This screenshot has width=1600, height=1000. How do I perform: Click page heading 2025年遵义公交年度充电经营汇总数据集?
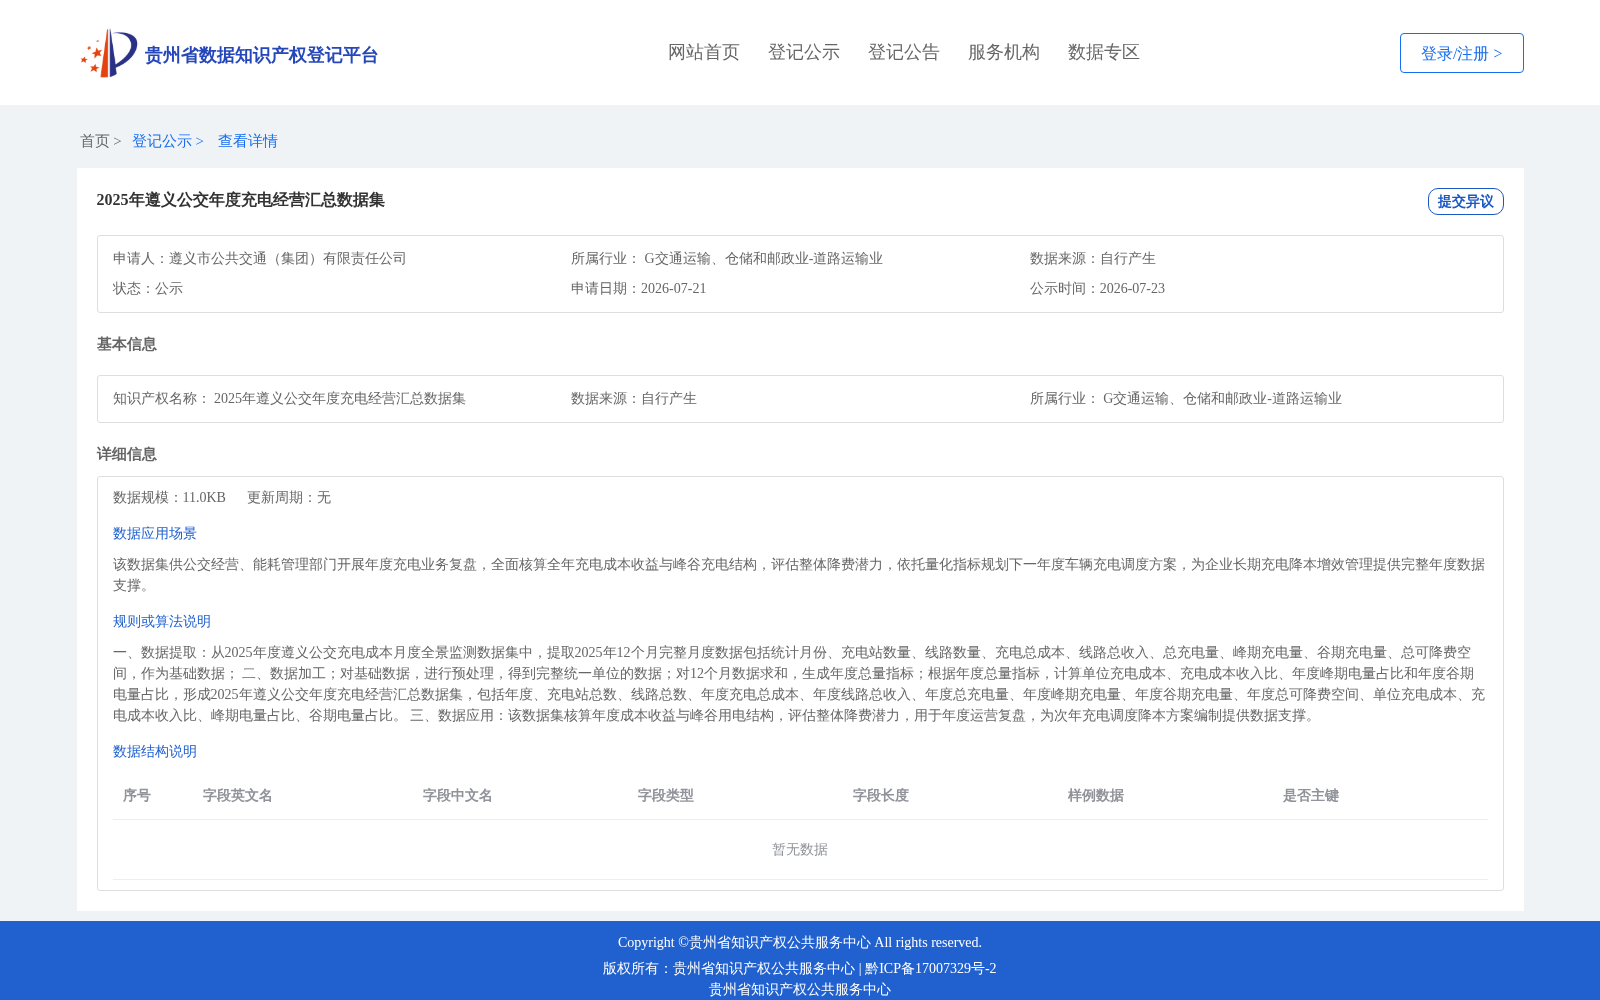point(241,200)
